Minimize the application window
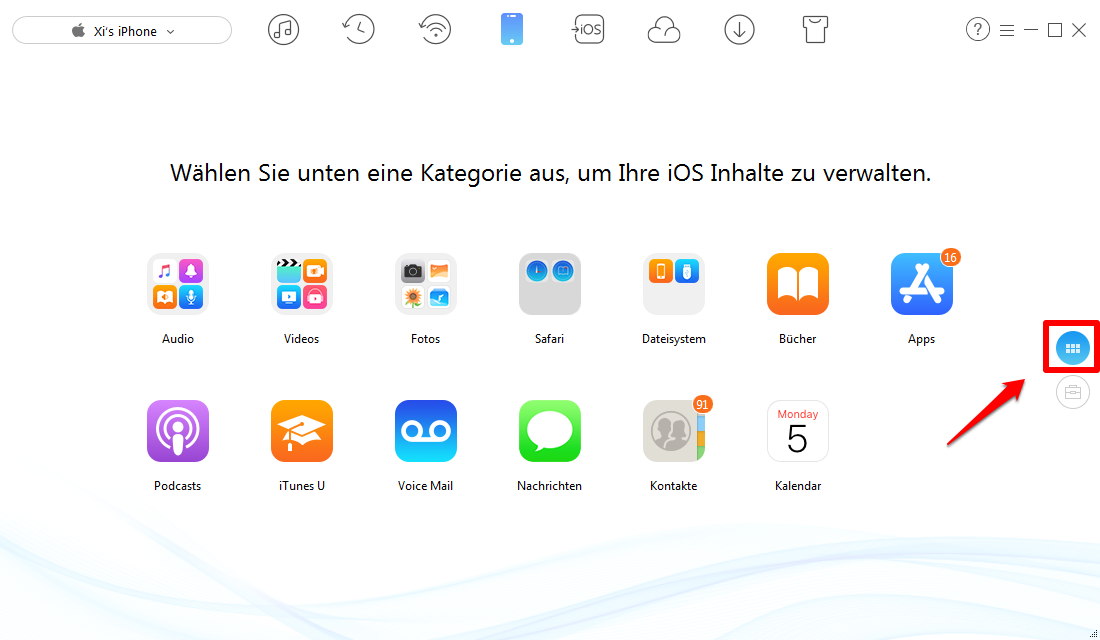 (1031, 30)
